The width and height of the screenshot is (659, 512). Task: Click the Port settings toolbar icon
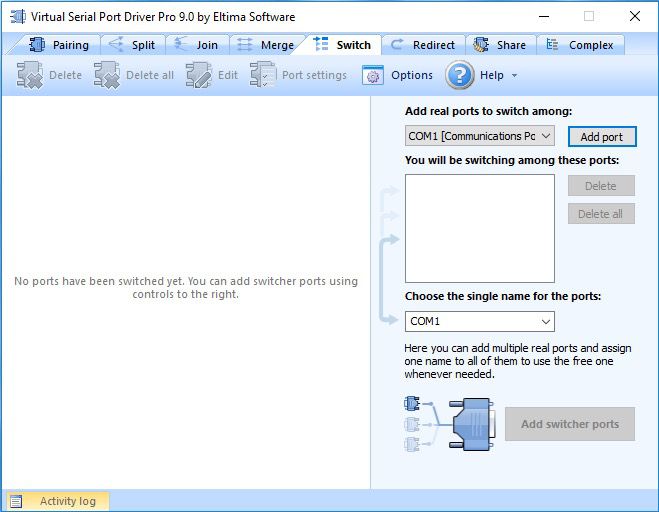pos(263,75)
